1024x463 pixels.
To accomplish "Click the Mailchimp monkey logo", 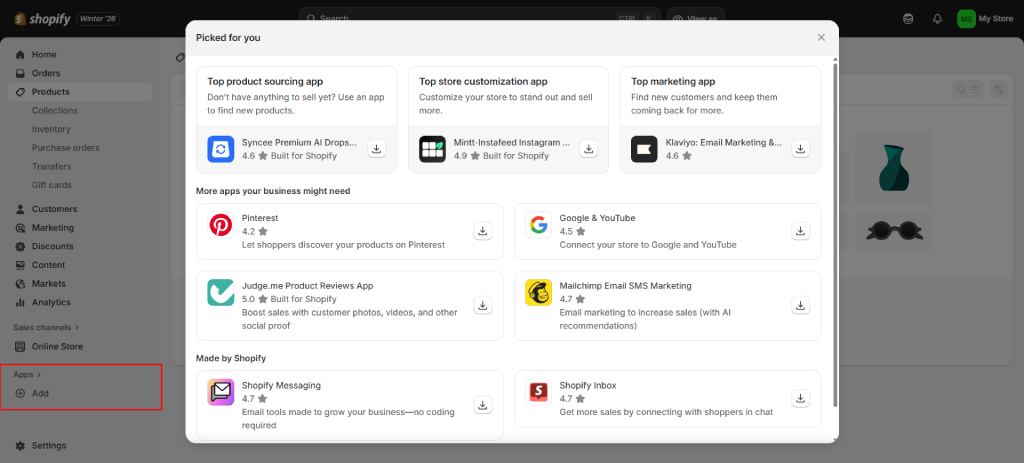I will pyautogui.click(x=539, y=293).
